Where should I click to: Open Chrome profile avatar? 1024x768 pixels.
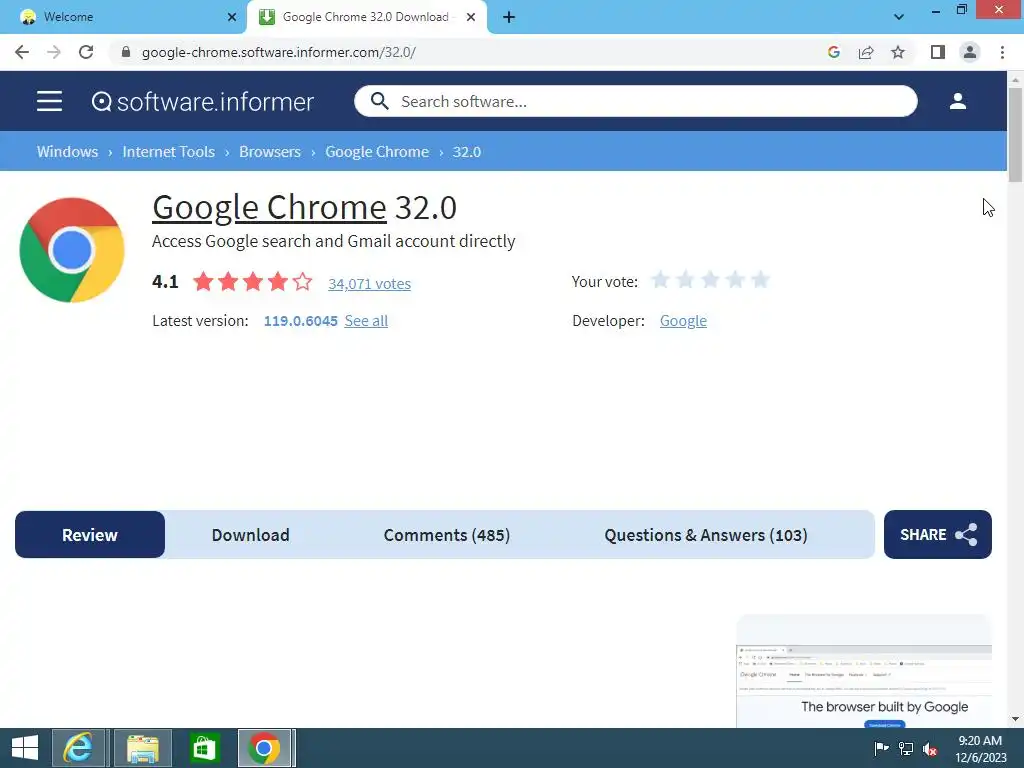point(970,52)
